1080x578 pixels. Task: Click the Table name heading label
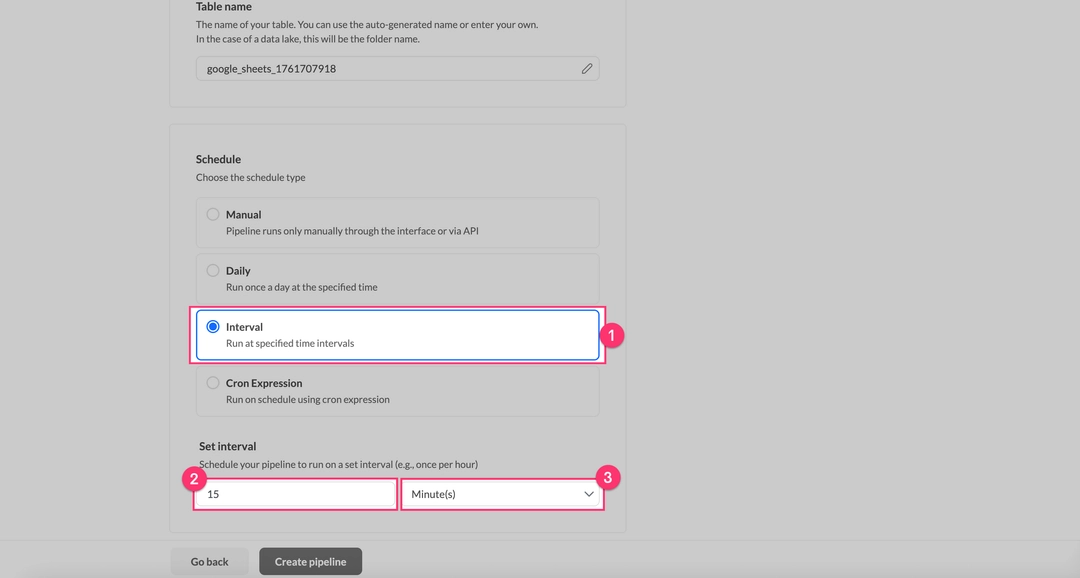[x=224, y=7]
